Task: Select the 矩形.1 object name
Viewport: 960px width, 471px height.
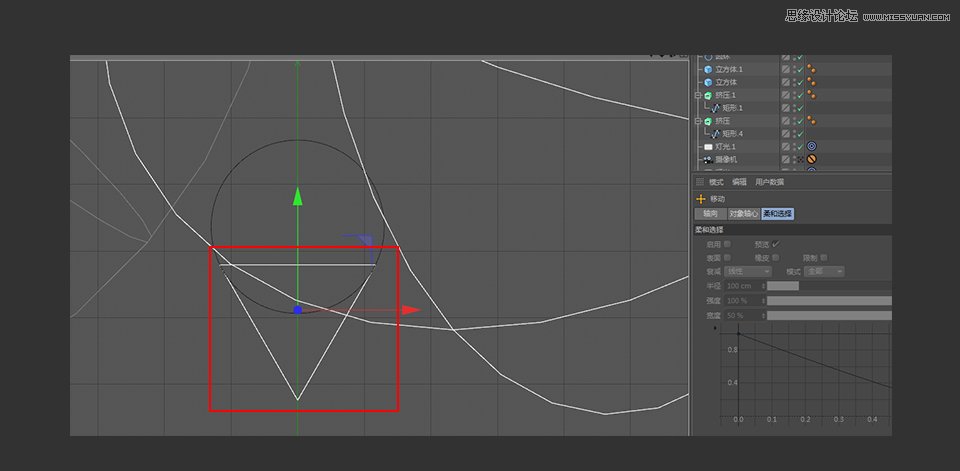Action: (x=733, y=108)
